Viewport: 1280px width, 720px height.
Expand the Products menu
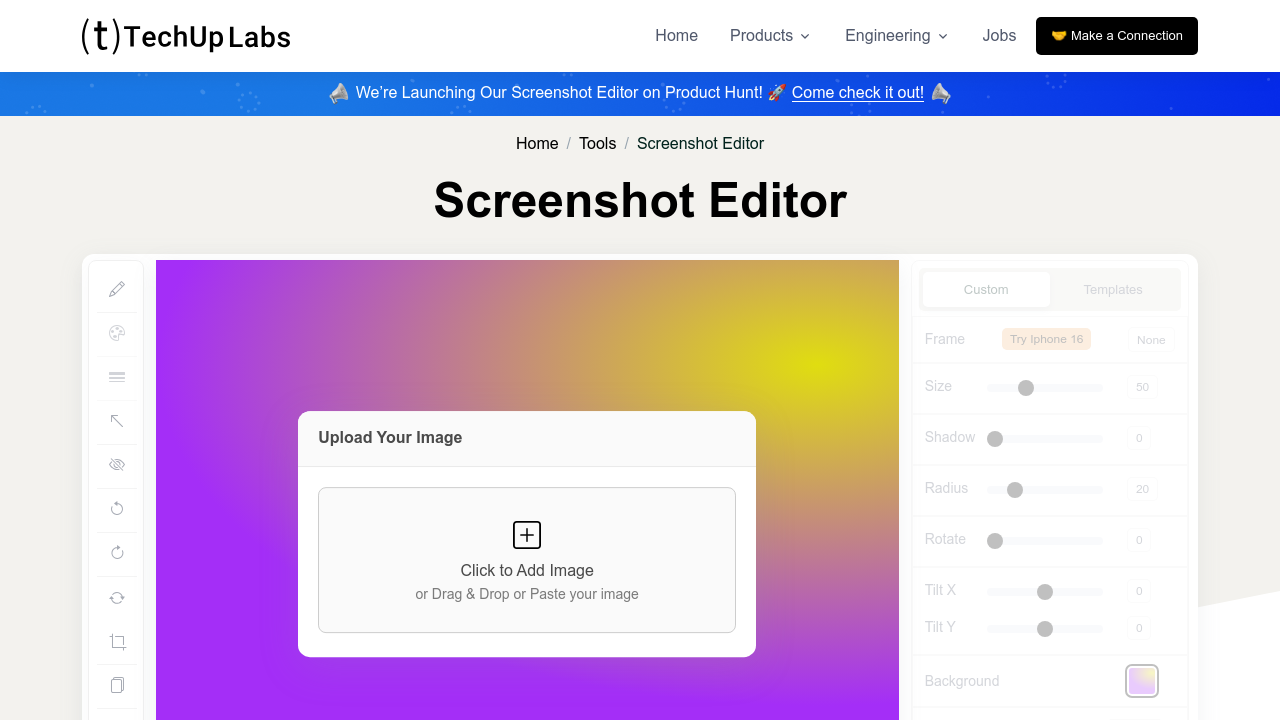[769, 35]
